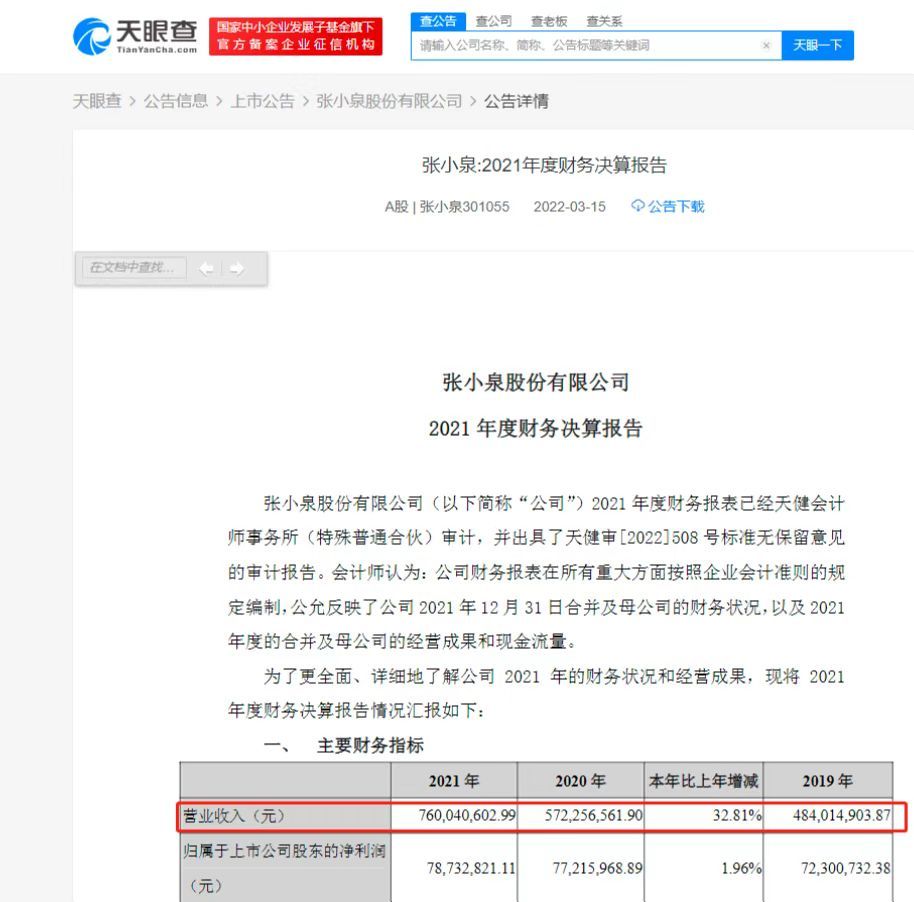The height and width of the screenshot is (902, 914).
Task: Click the TianYanCha logo
Action: pyautogui.click(x=135, y=36)
